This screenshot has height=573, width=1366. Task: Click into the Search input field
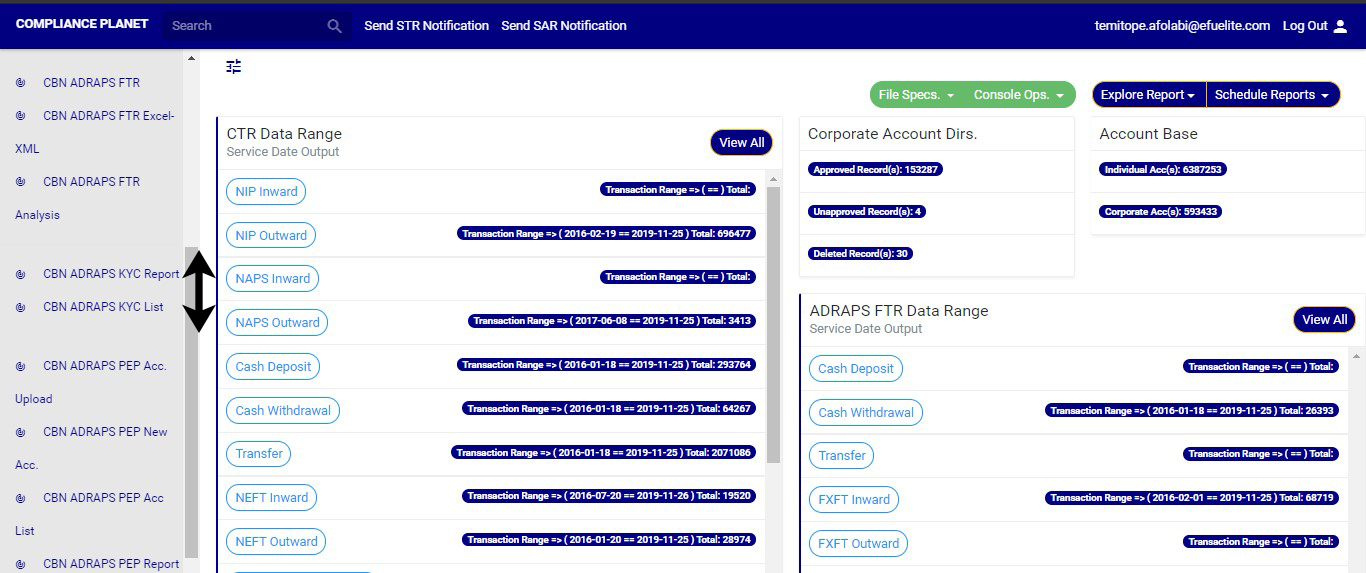point(245,26)
